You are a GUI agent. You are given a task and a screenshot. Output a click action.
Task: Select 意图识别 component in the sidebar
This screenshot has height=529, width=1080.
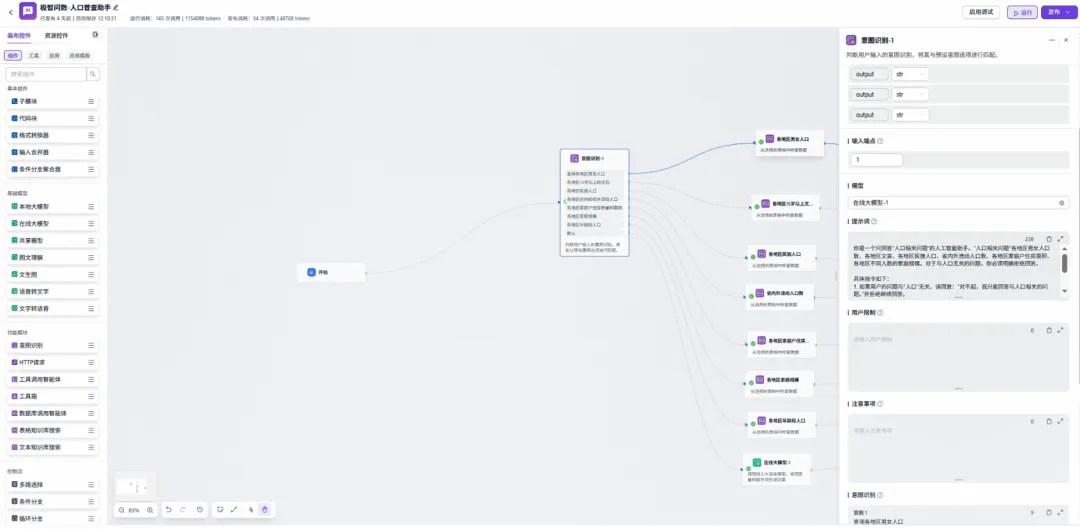(x=52, y=345)
